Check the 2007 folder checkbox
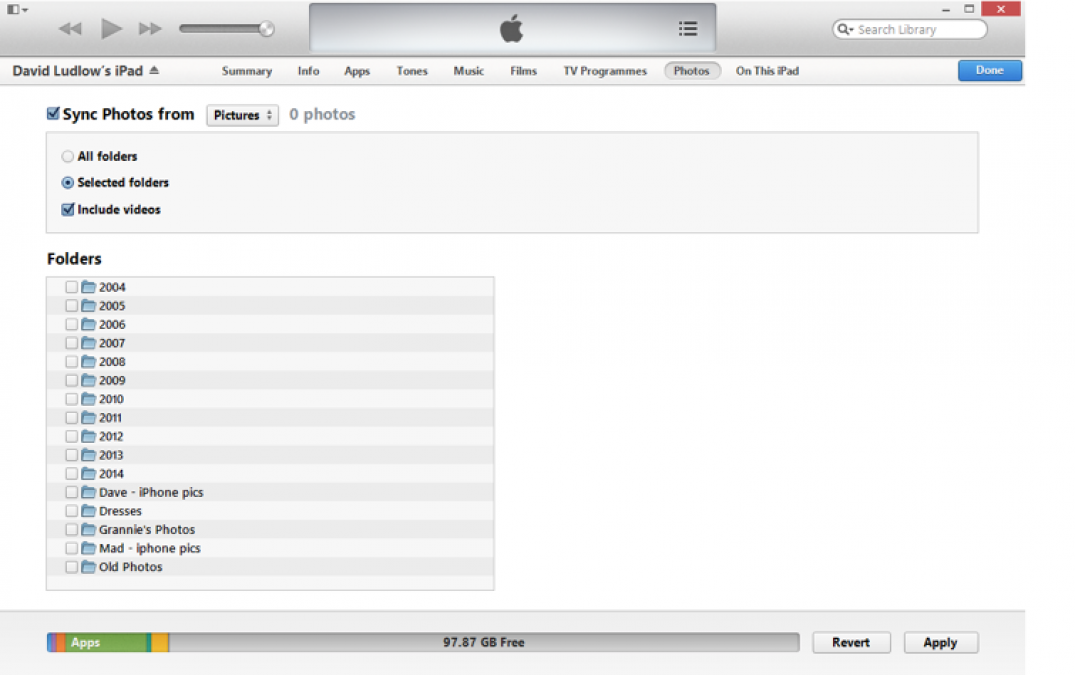 (71, 343)
